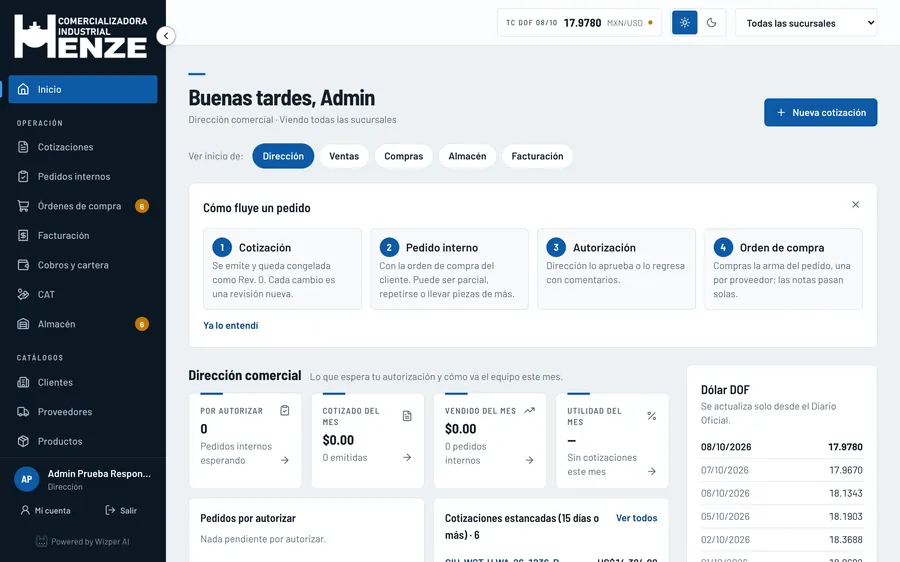This screenshot has height=562, width=900.
Task: Click the arrow on Utilidad del mes card
Action: (651, 471)
